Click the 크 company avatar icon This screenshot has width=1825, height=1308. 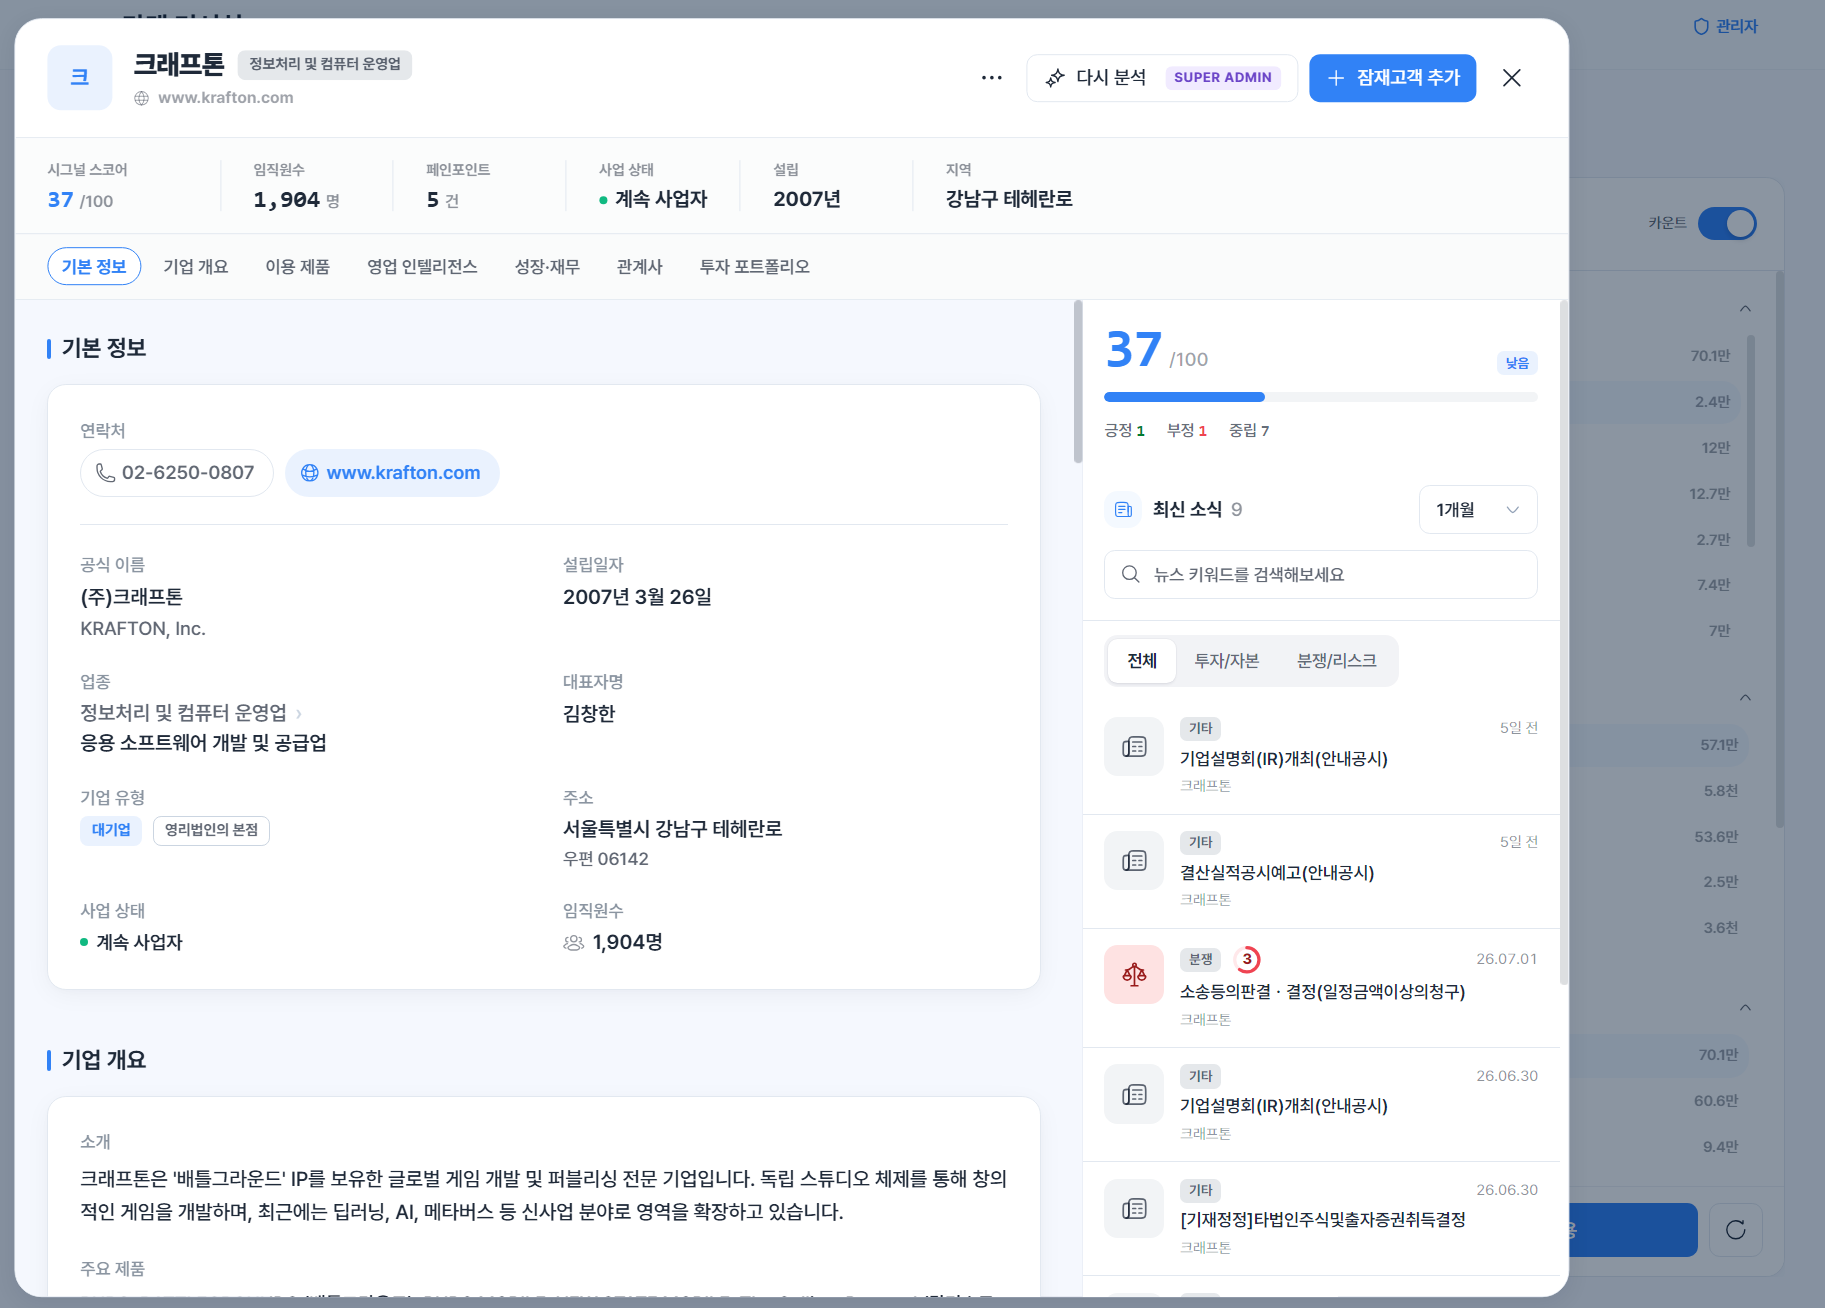[x=80, y=77]
